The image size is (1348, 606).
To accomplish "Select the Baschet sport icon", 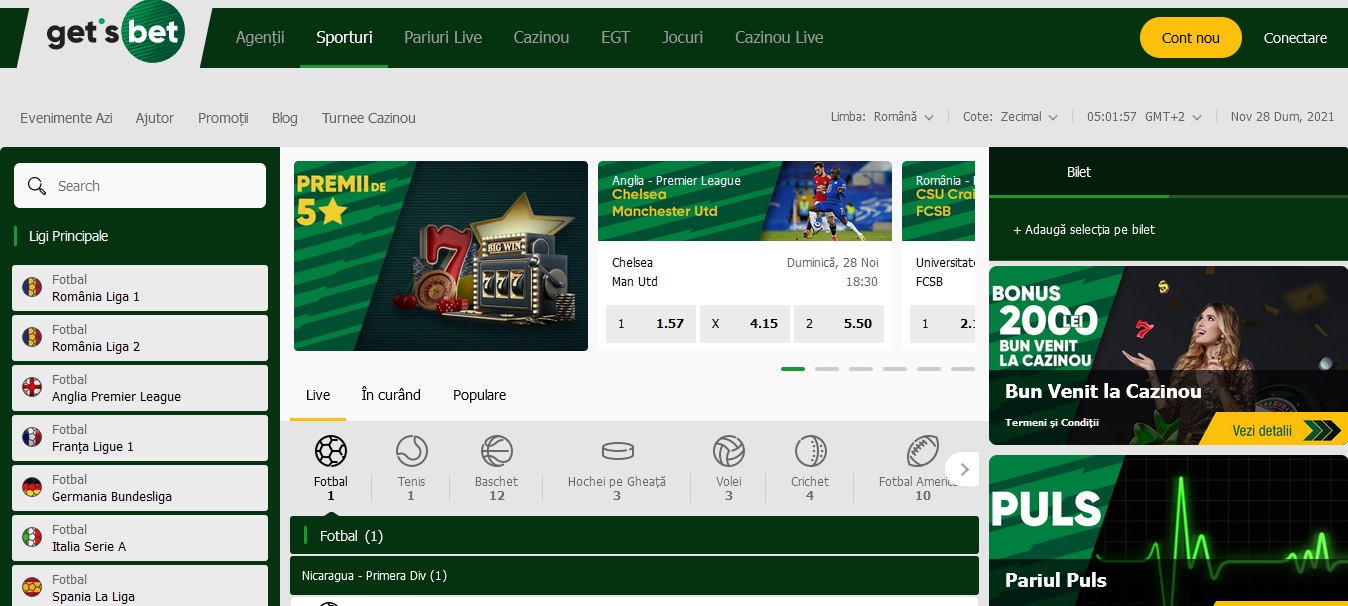I will (496, 452).
